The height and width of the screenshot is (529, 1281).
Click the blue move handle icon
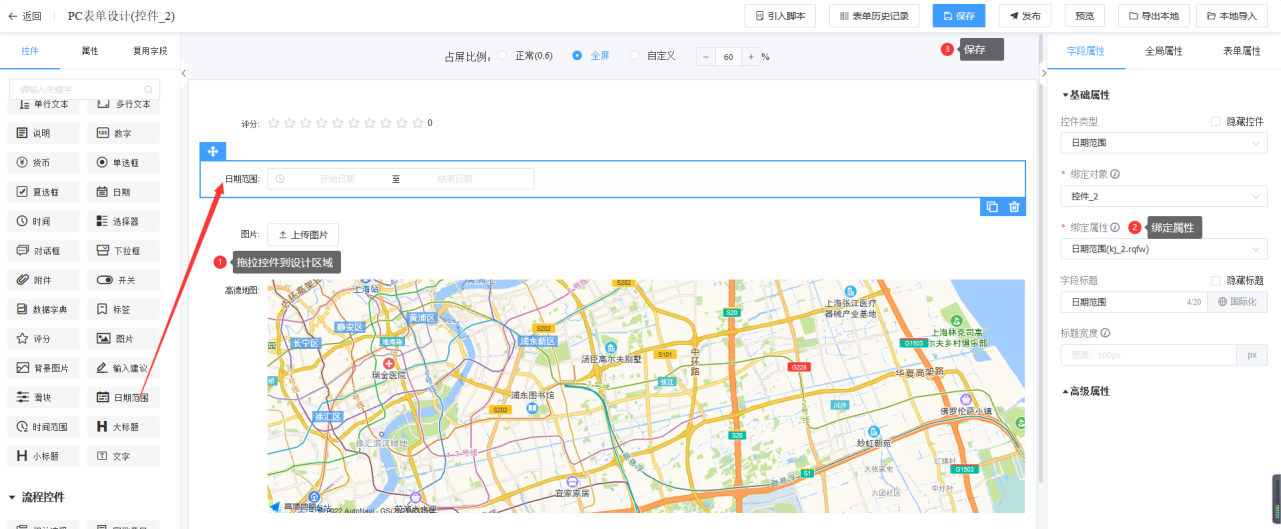point(213,151)
